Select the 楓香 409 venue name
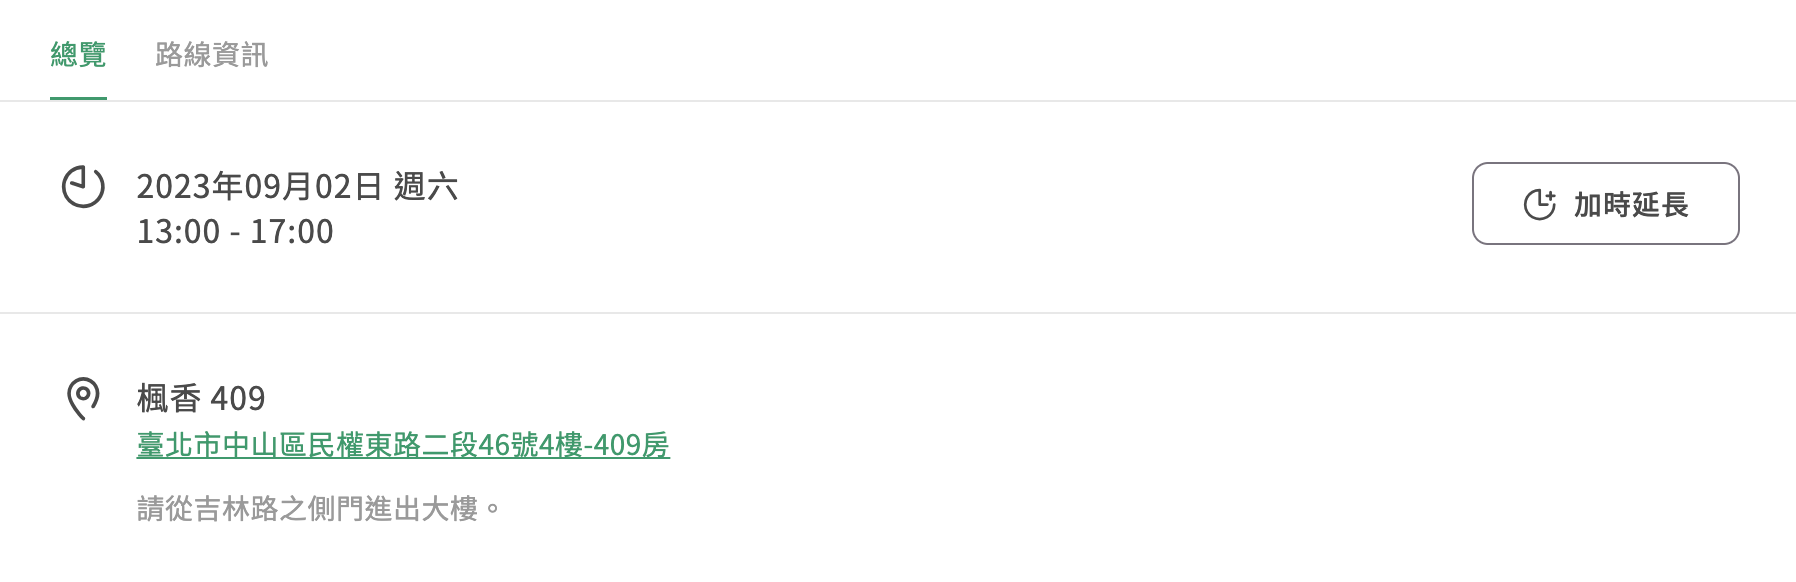1796x582 pixels. click(201, 399)
